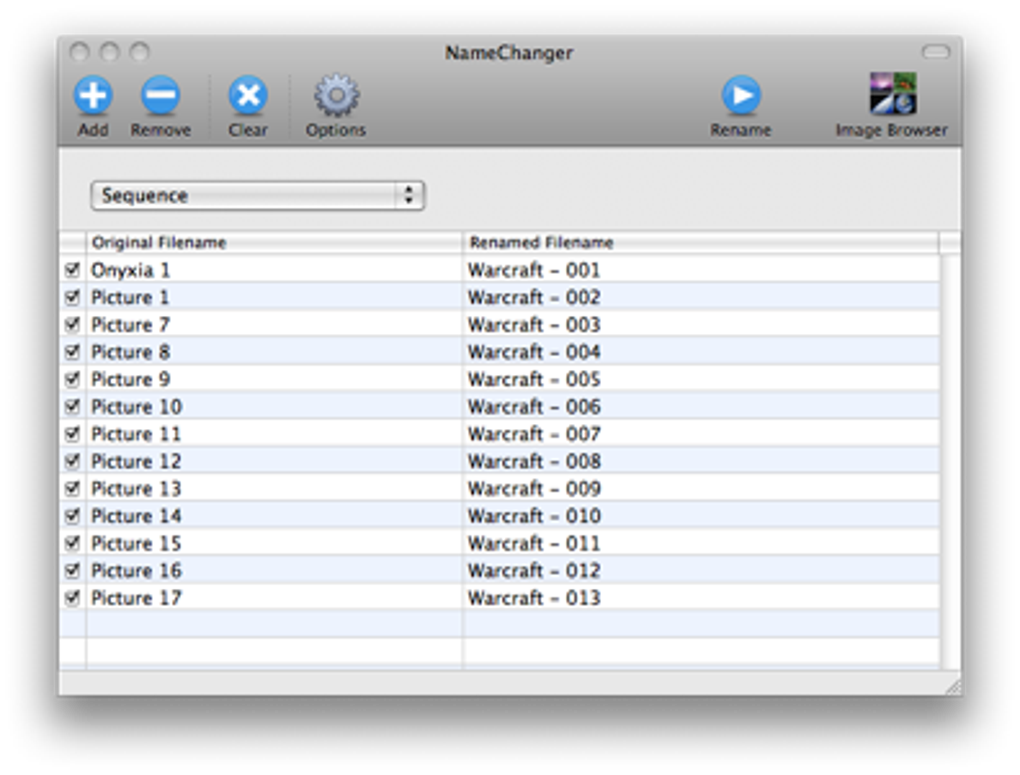Click the Warcraft - 010 renamed cell
The image size is (1020, 775).
701,516
